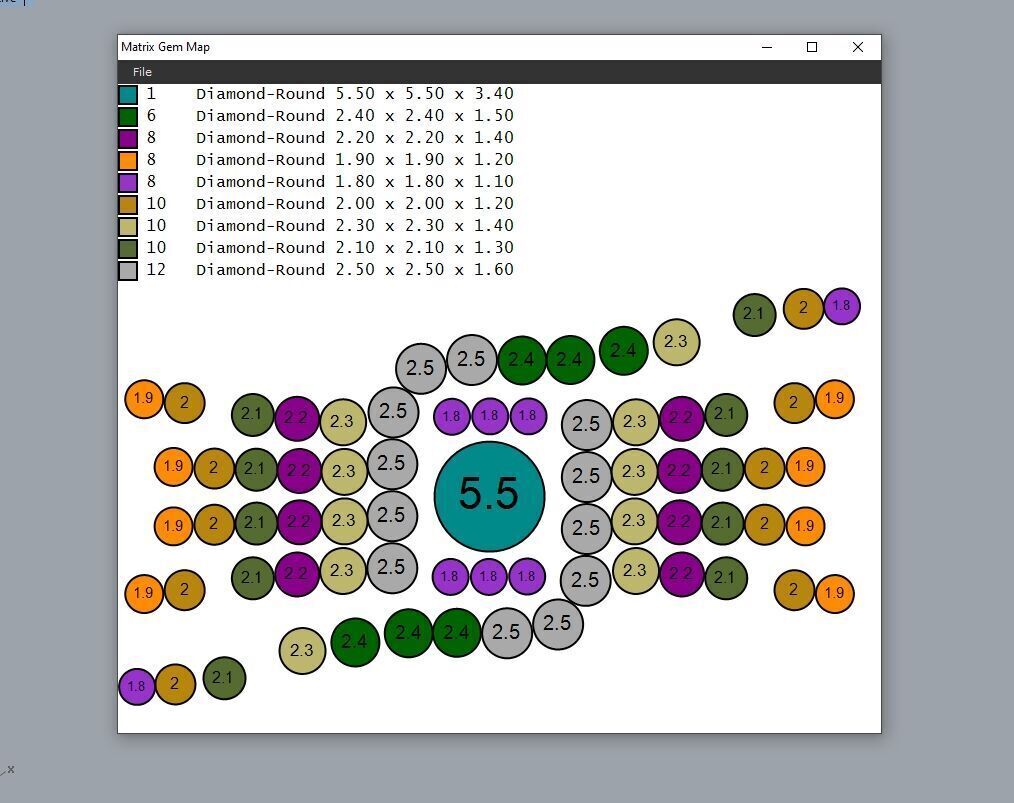1014x803 pixels.
Task: Select the legend row 'Diamond-Round 2.20 x 2.20 x 1.40'
Action: point(355,138)
